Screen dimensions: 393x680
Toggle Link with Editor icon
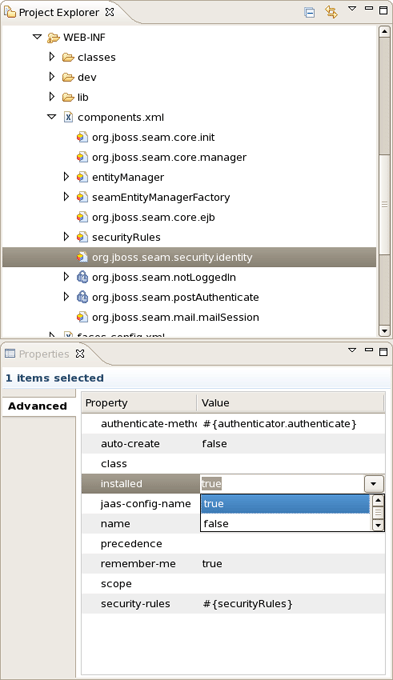[x=331, y=12]
